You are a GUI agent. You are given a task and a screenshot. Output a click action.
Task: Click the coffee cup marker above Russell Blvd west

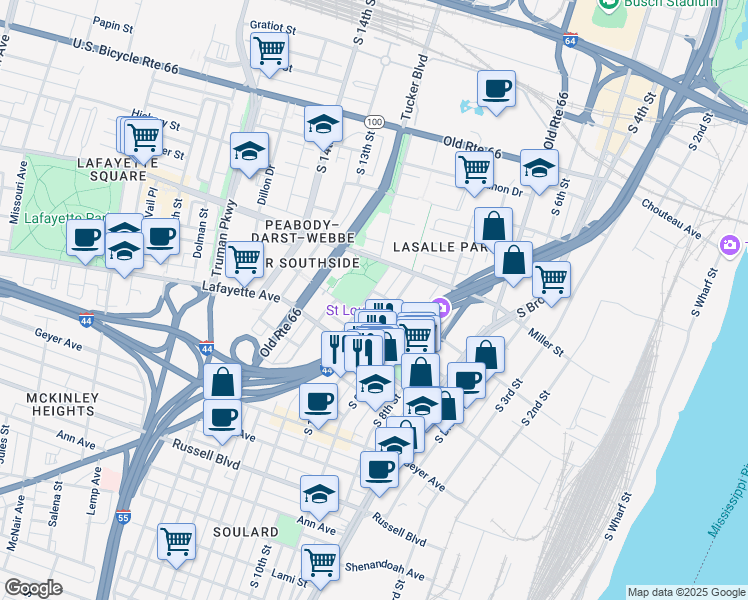click(222, 420)
